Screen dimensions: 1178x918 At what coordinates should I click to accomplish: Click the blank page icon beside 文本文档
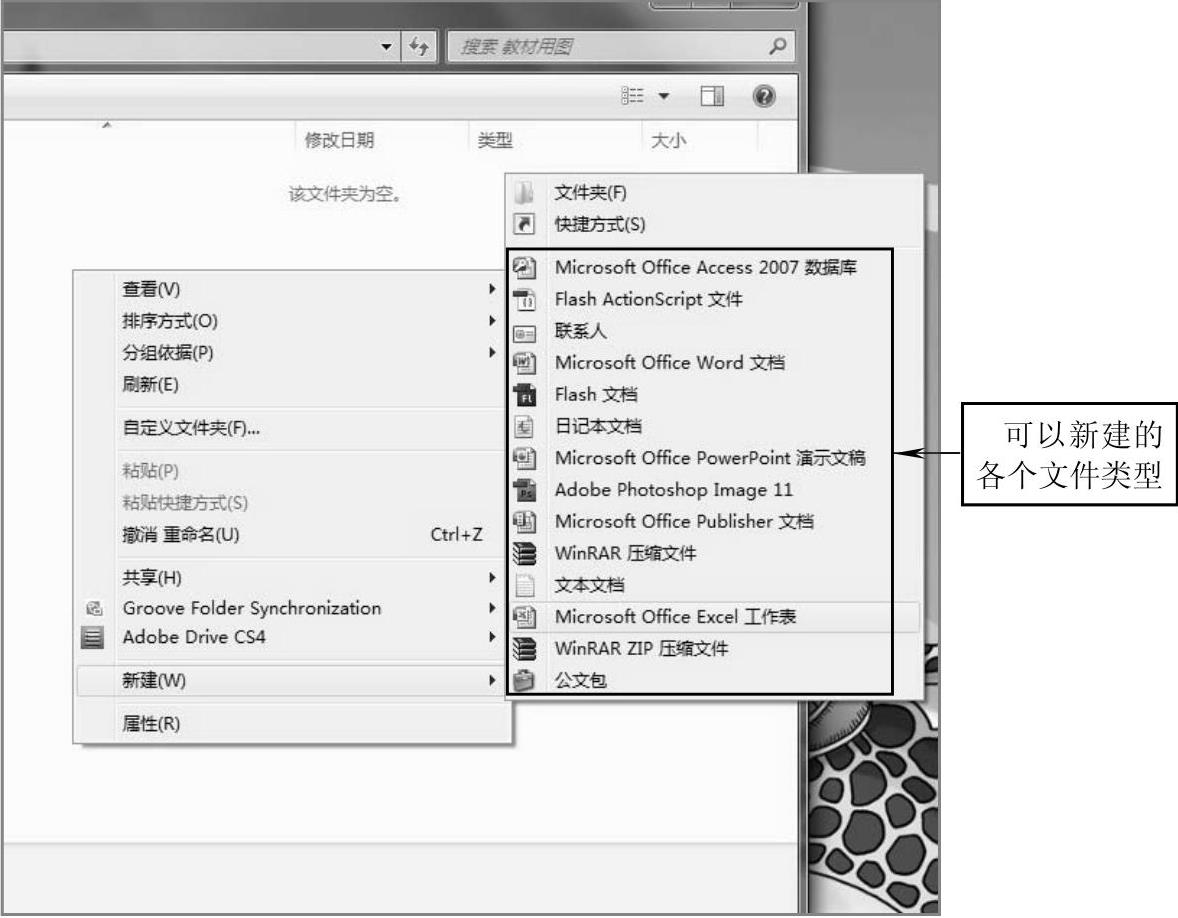point(524,584)
